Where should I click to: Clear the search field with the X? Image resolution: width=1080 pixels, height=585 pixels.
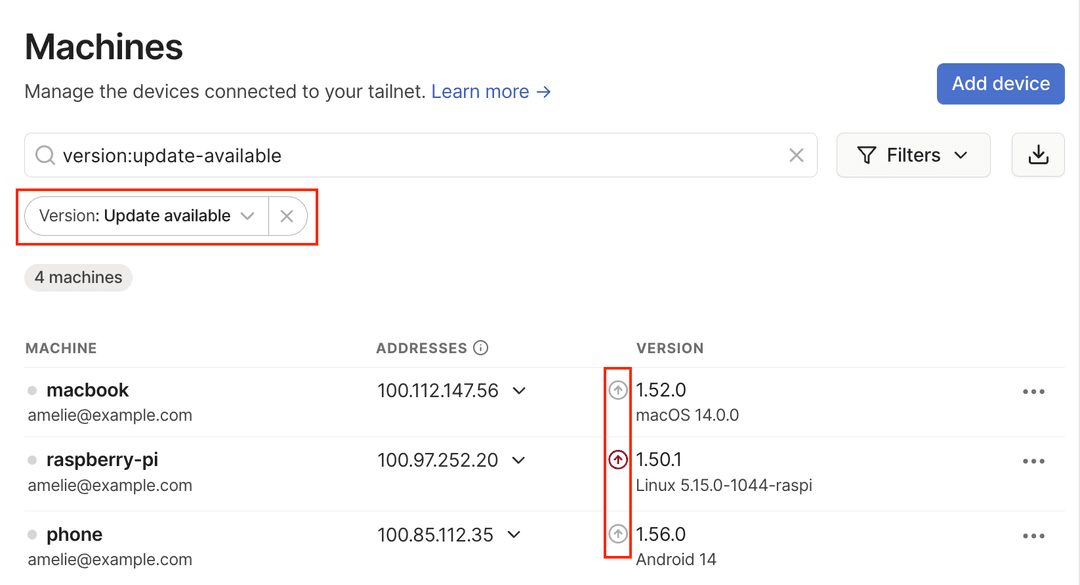pos(796,156)
